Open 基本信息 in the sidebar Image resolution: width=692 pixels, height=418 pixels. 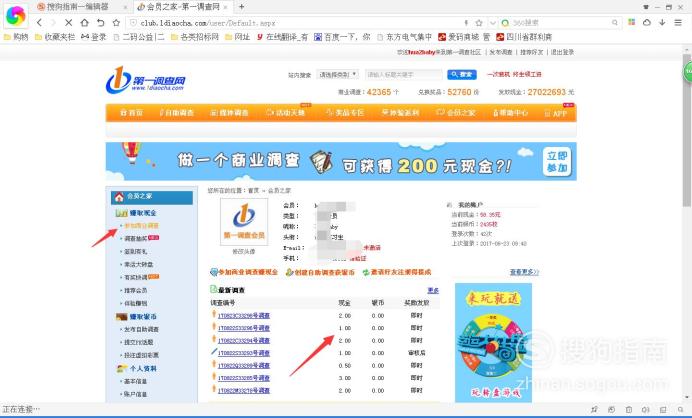135,381
